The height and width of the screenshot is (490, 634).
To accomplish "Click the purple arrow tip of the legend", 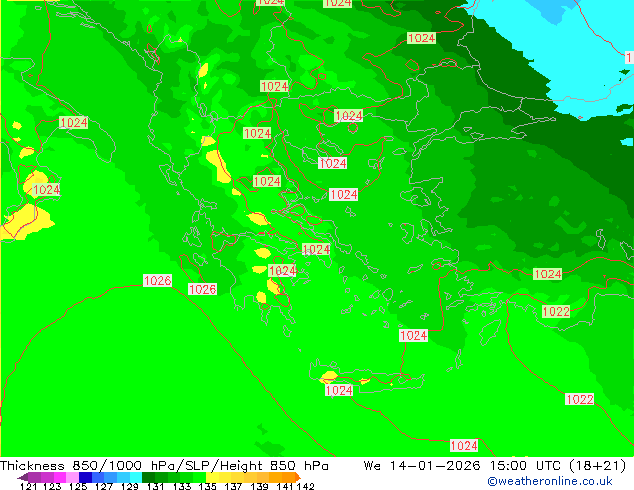I will (x=23, y=477).
